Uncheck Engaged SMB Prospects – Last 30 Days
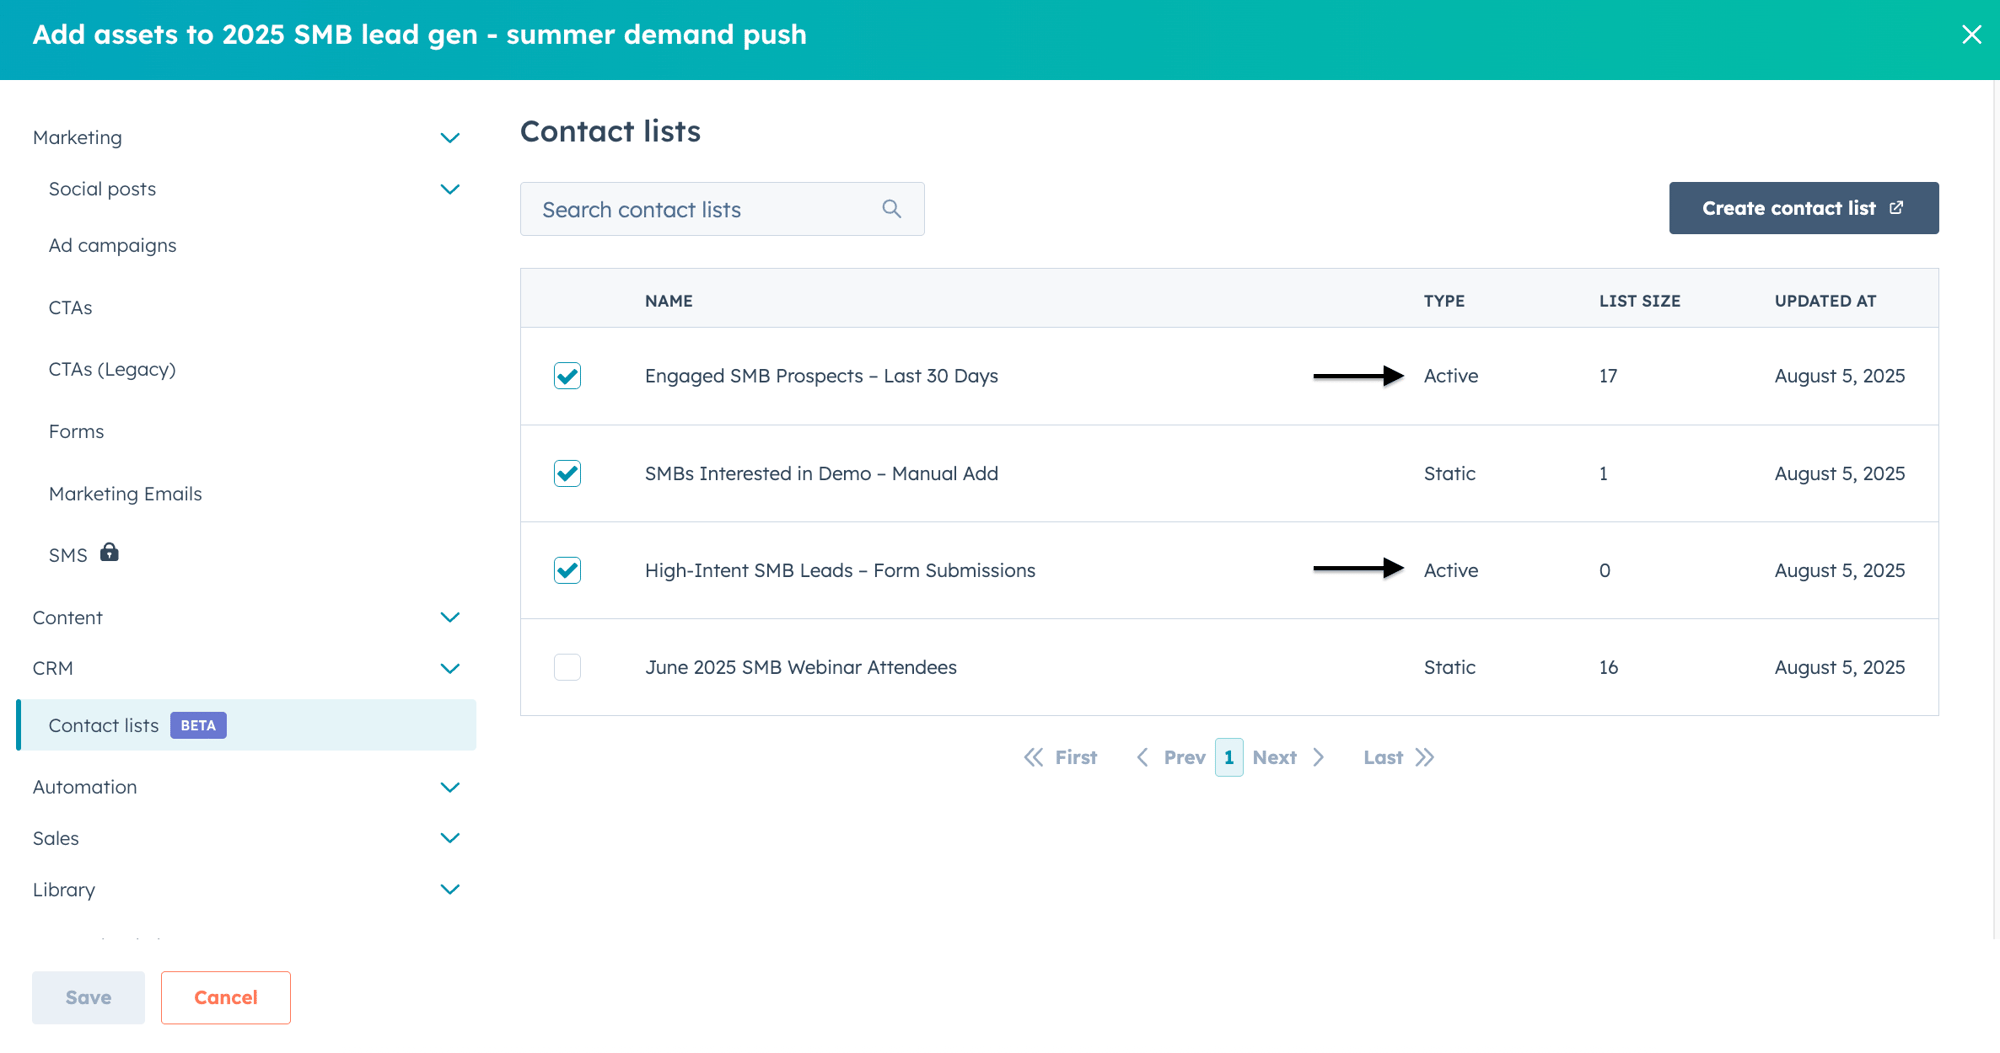 click(x=567, y=376)
